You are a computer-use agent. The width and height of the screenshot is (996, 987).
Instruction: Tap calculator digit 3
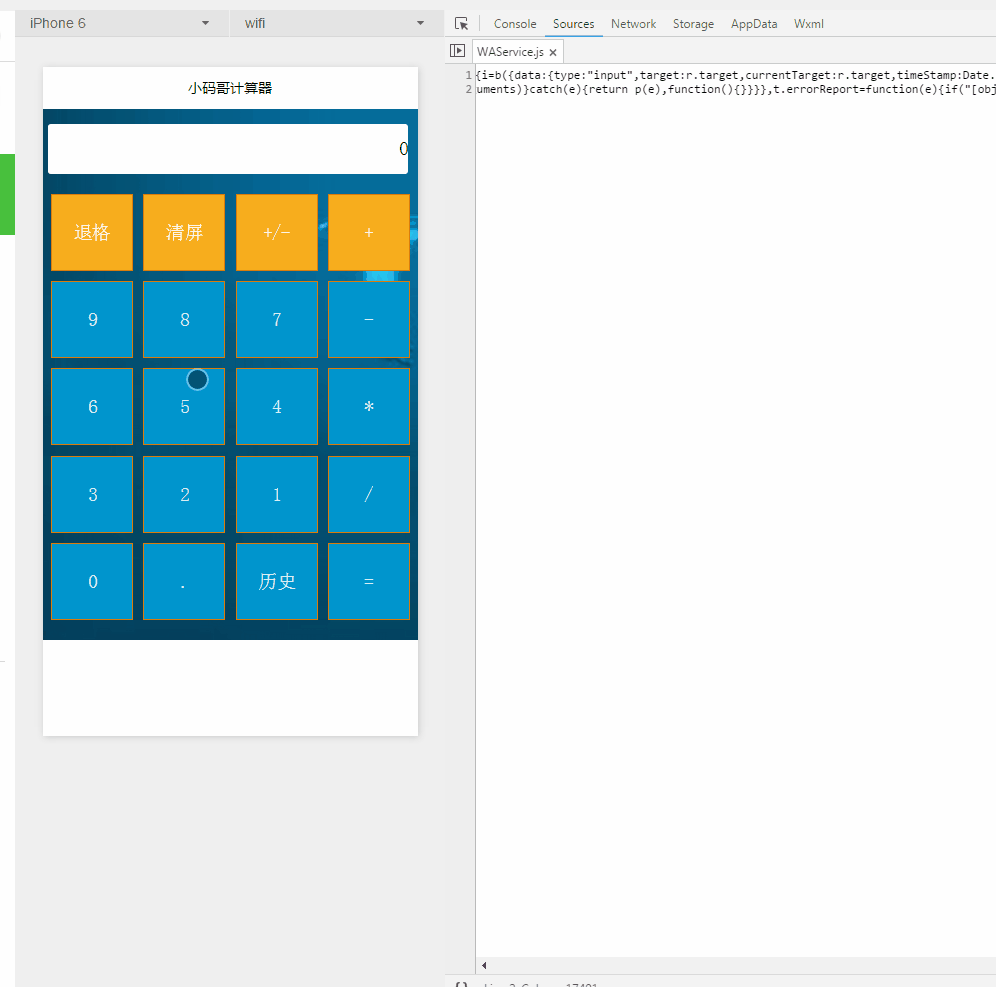coord(92,494)
